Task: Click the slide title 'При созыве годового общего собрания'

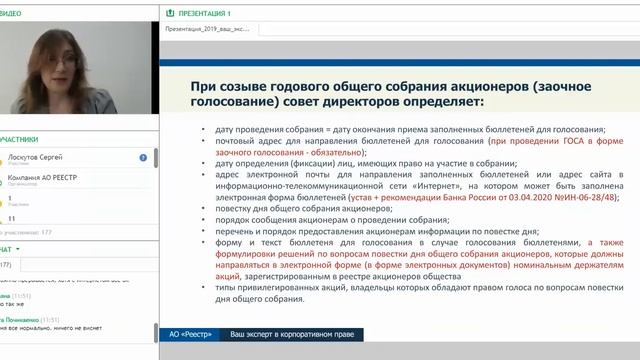Action: tap(391, 93)
